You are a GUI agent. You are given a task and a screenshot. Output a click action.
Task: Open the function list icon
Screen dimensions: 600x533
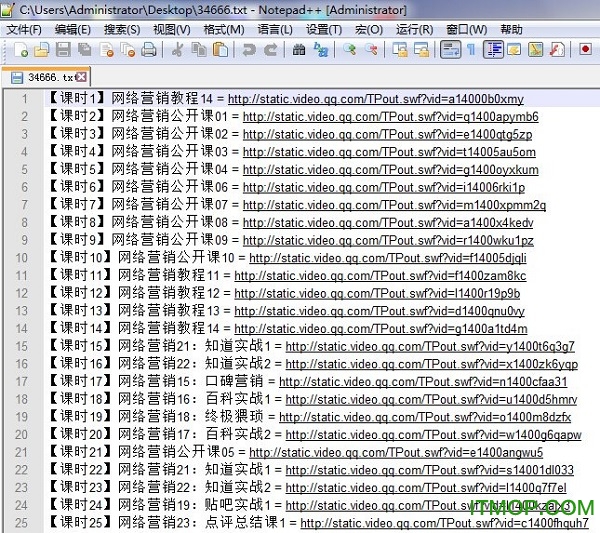pos(557,50)
